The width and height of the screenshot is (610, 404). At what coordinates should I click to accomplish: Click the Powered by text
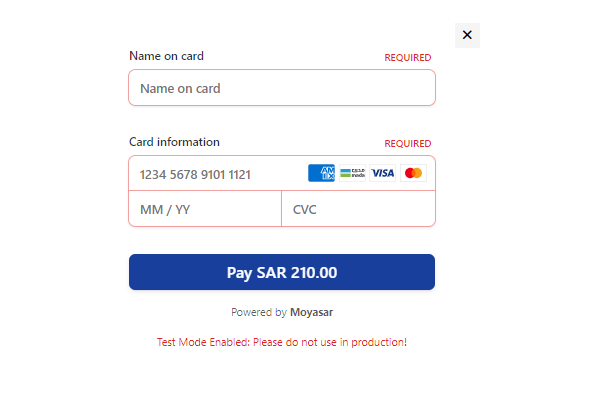259,312
